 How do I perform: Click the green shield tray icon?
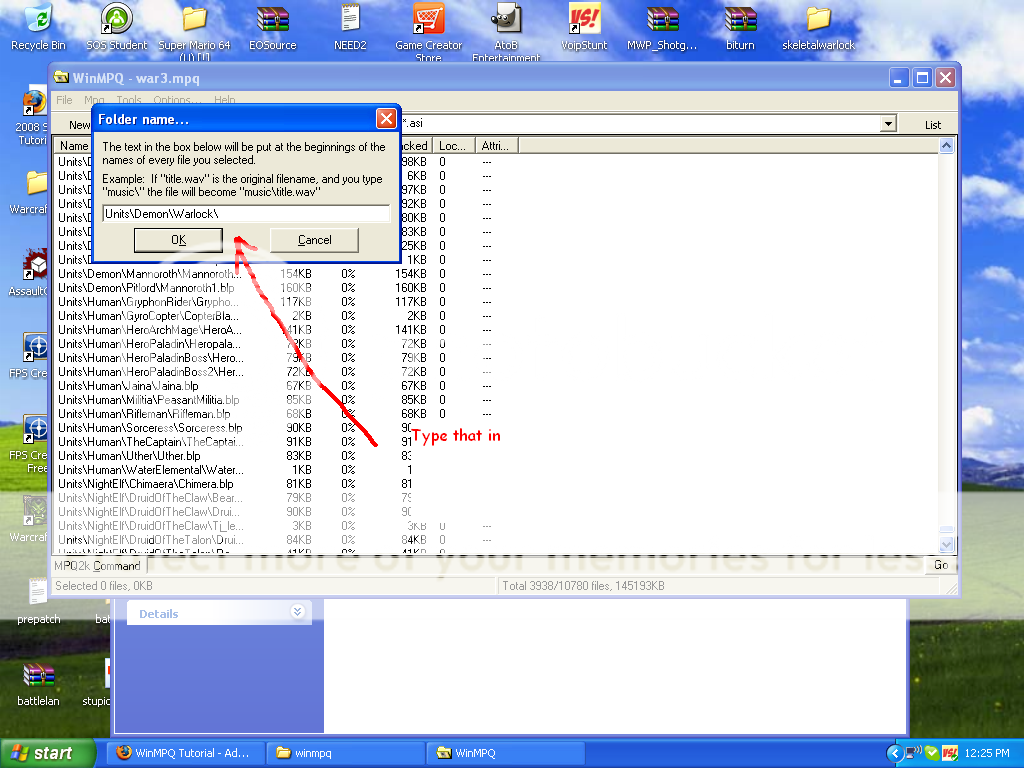pos(933,753)
